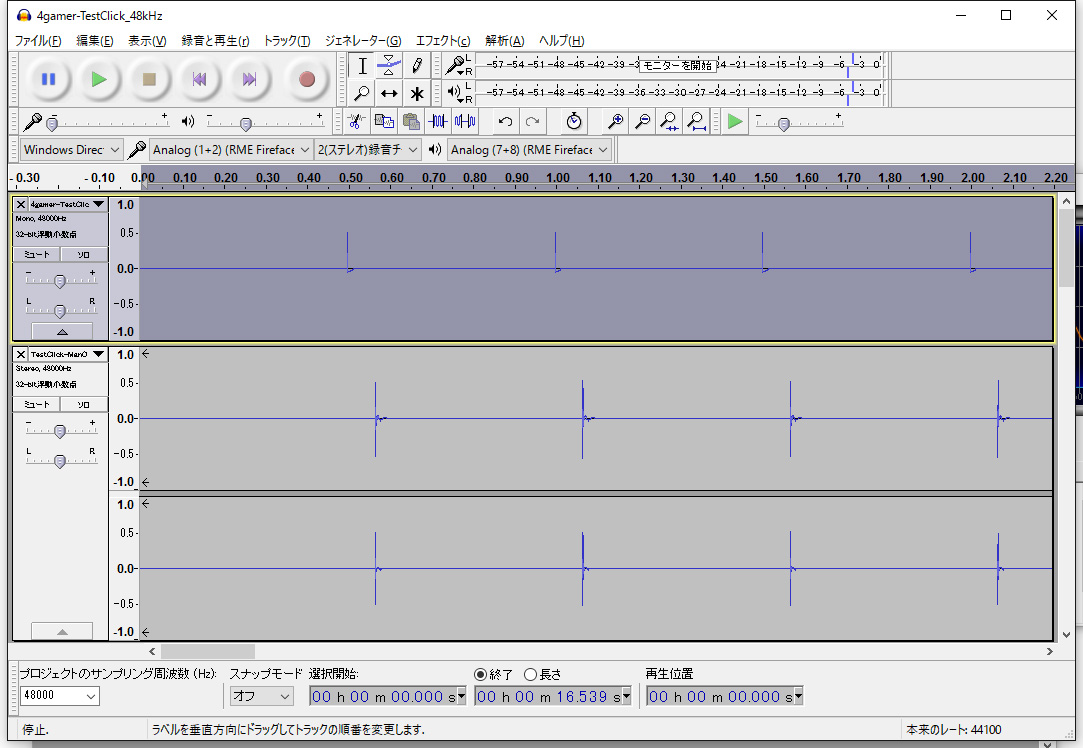The width and height of the screenshot is (1083, 748).
Task: Open the ジェネレーター menu
Action: [362, 41]
